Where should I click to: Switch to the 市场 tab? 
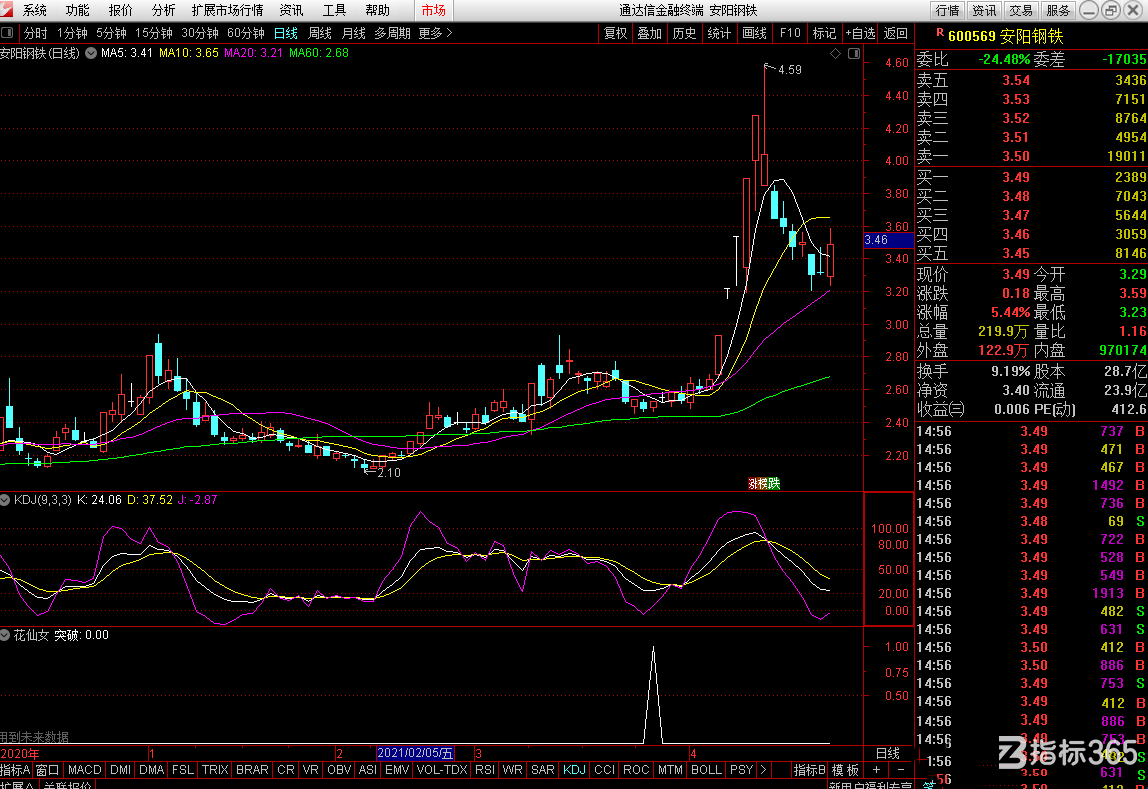point(433,10)
